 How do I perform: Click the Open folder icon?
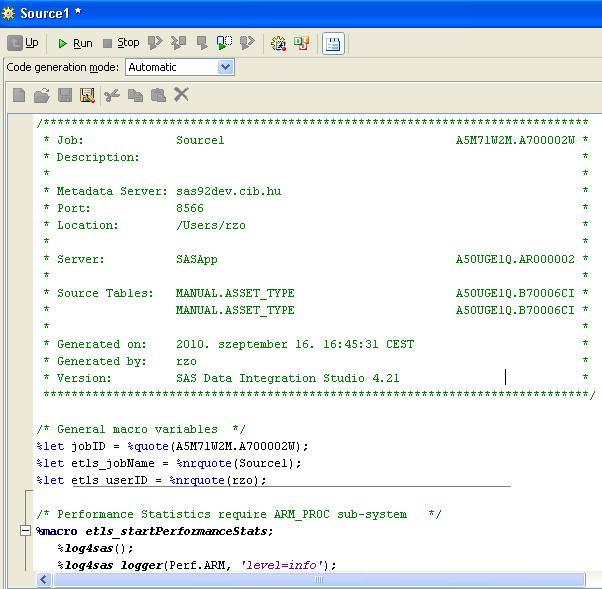click(x=41, y=95)
